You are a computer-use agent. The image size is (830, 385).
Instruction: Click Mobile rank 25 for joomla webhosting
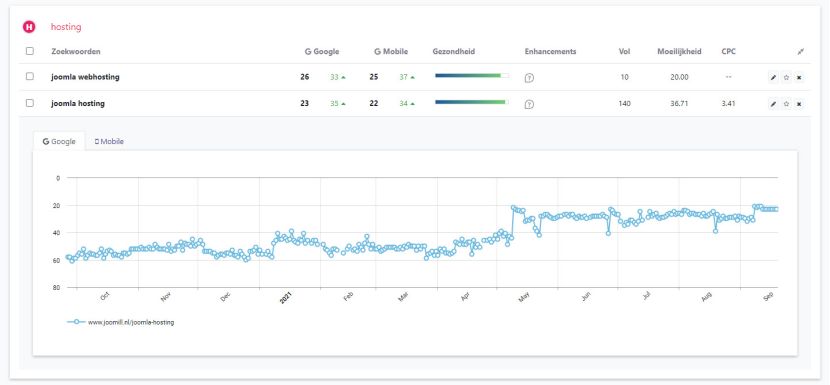[x=374, y=77]
